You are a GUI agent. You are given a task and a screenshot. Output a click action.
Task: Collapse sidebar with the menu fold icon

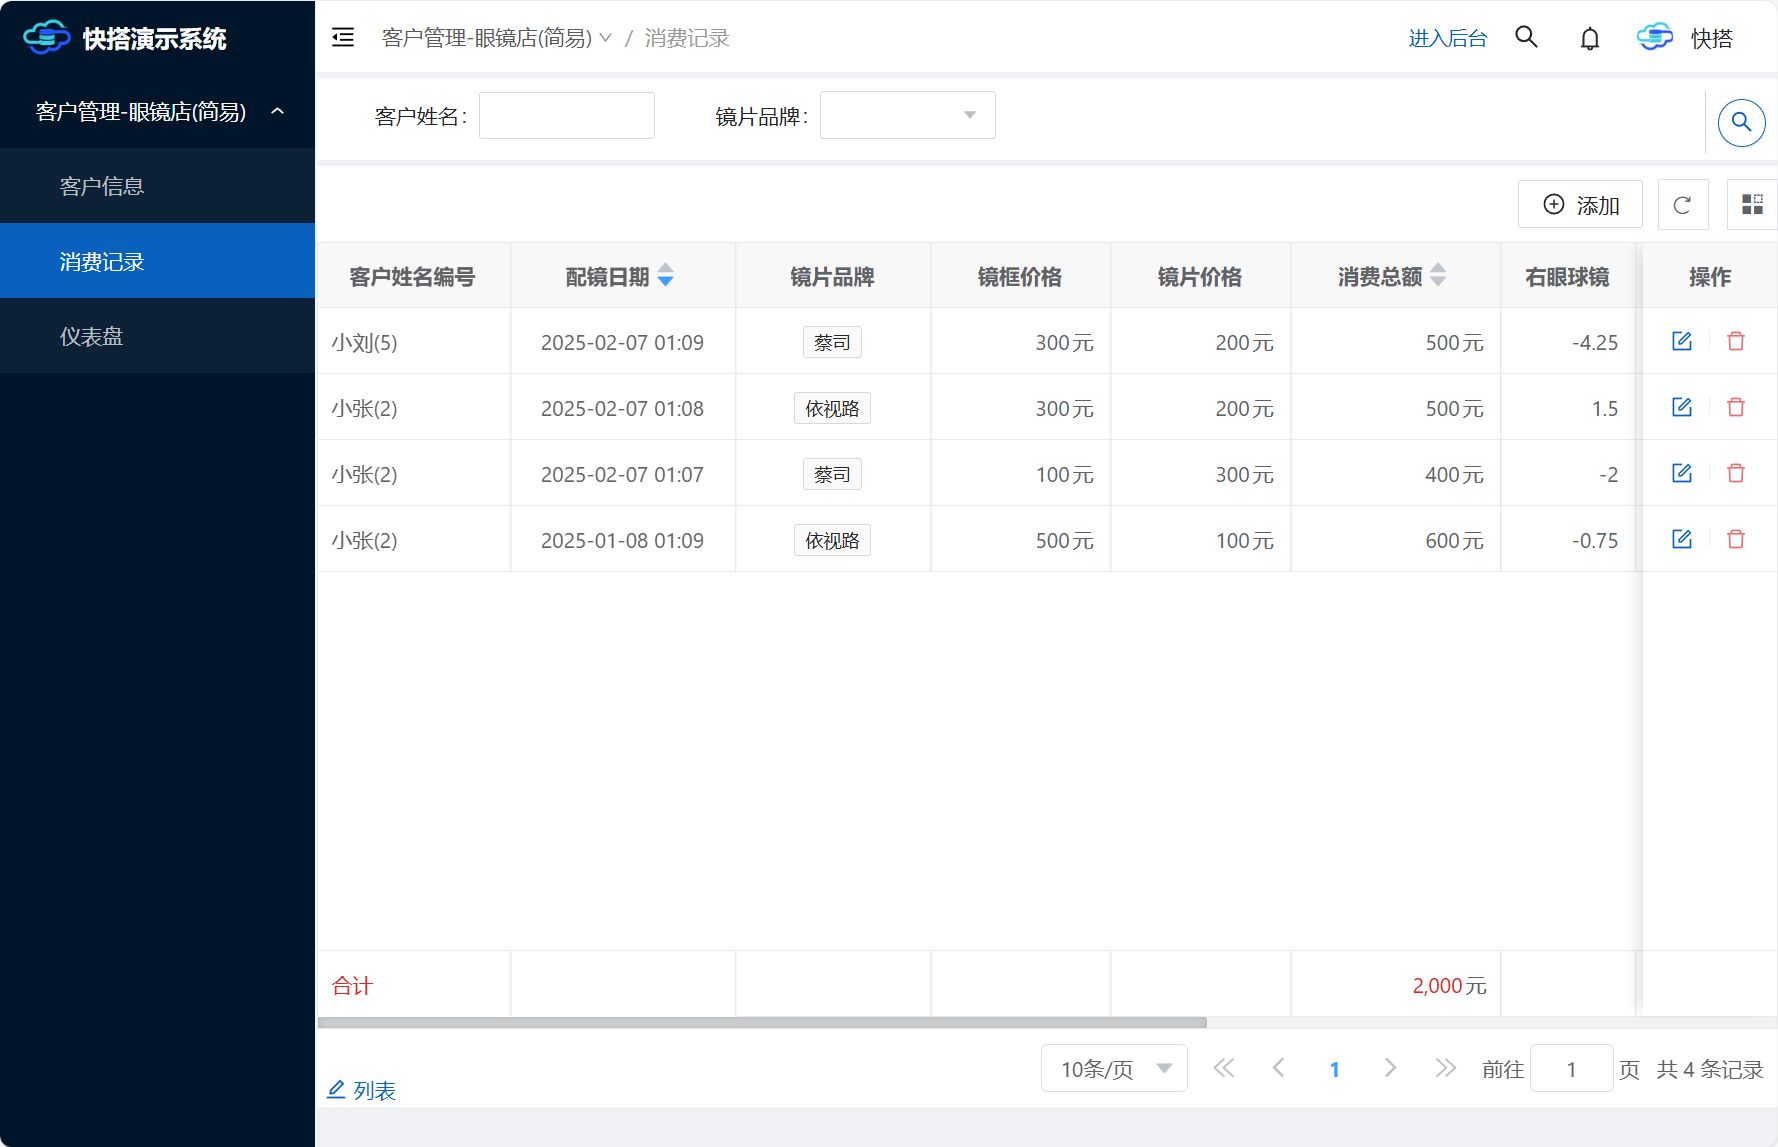tap(343, 38)
